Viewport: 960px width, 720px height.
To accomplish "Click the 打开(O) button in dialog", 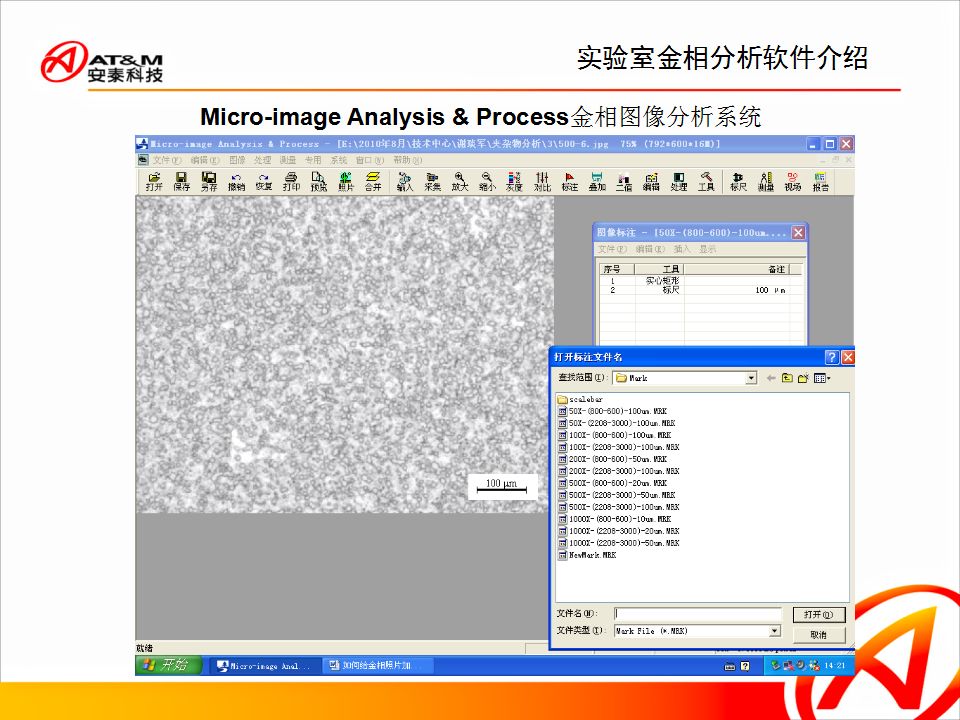I will point(818,614).
